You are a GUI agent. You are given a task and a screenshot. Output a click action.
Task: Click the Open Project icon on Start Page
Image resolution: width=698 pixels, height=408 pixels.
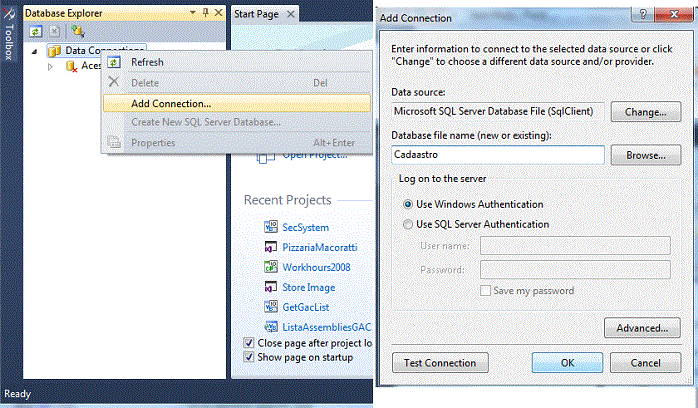coord(265,157)
